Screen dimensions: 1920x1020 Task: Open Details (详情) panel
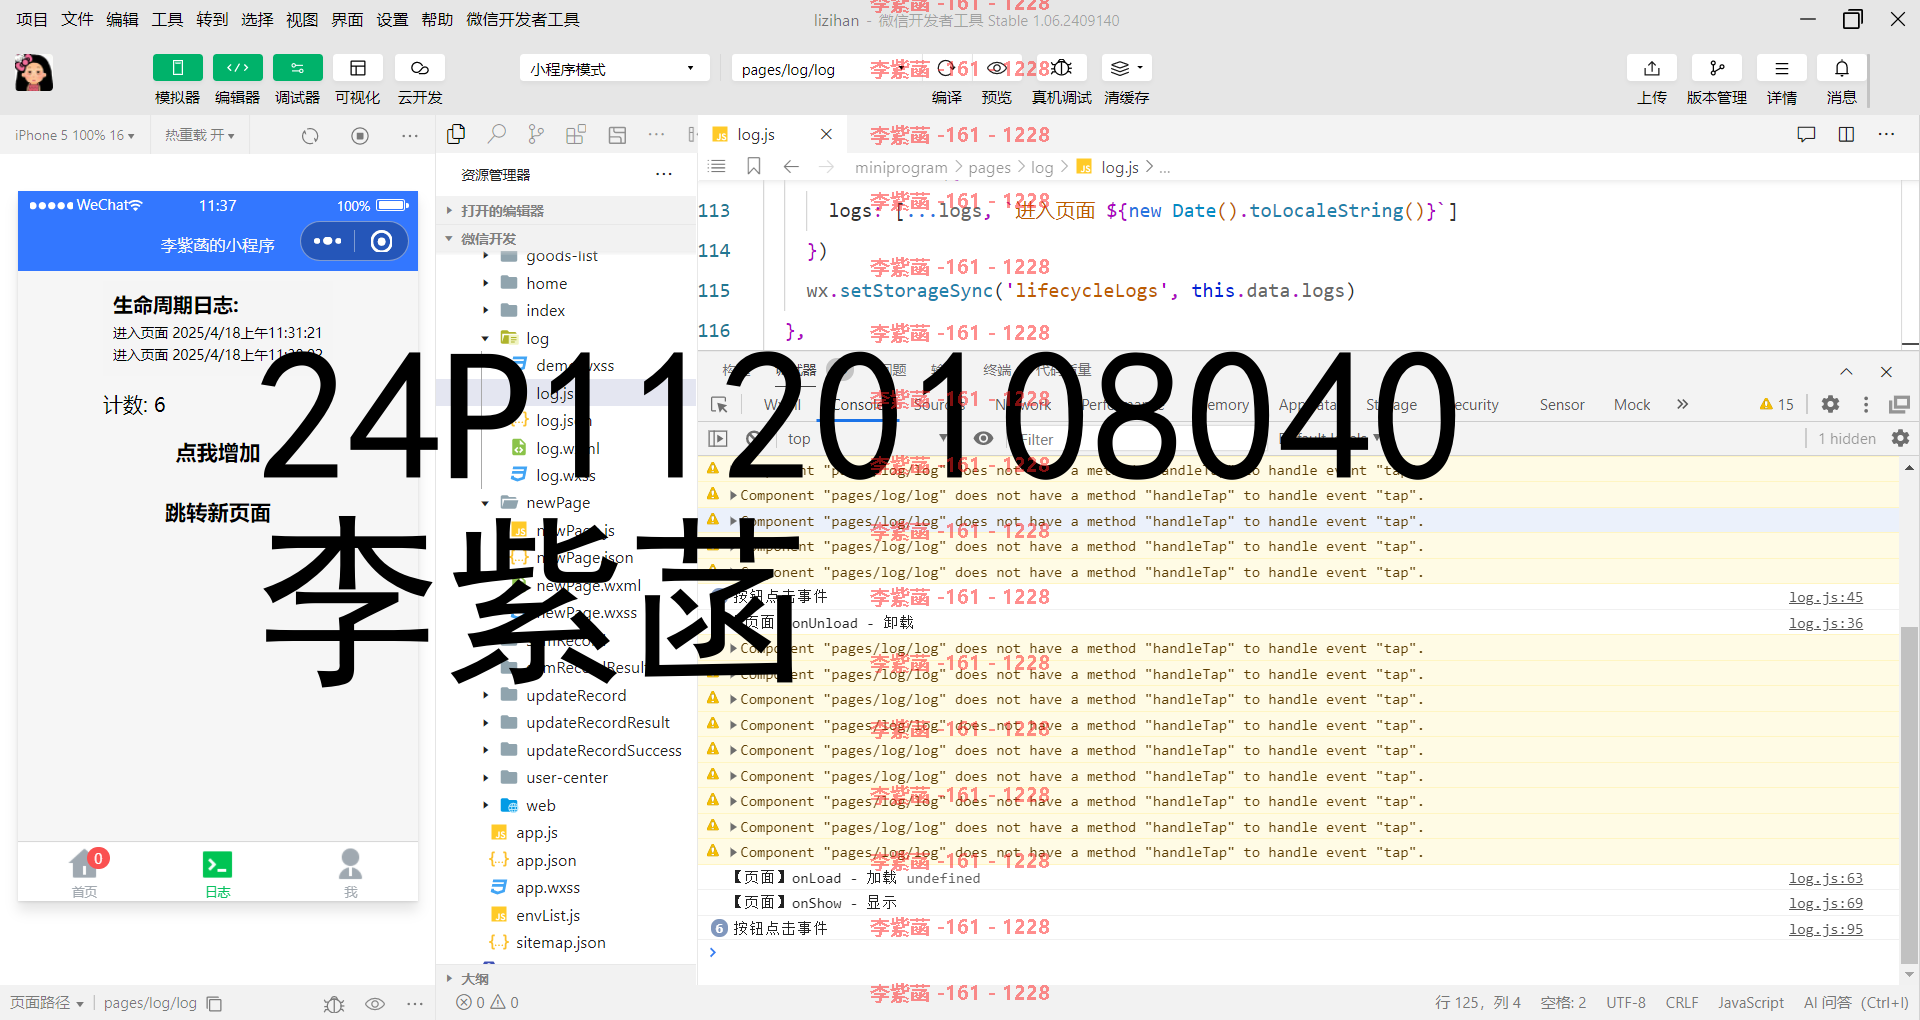(x=1781, y=68)
